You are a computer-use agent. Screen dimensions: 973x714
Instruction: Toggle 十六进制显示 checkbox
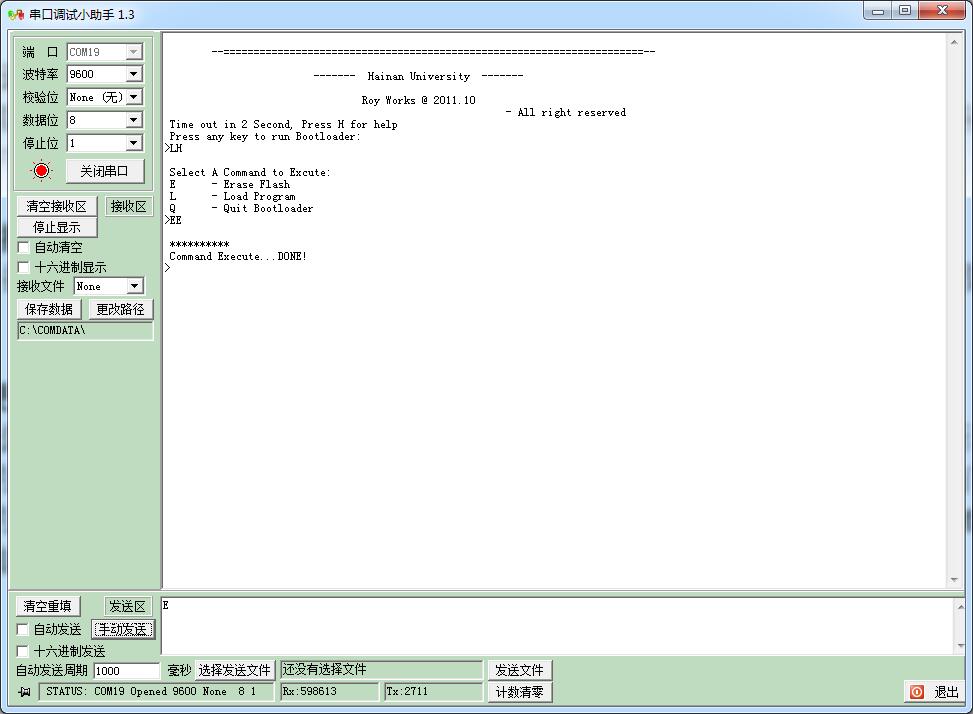point(24,267)
